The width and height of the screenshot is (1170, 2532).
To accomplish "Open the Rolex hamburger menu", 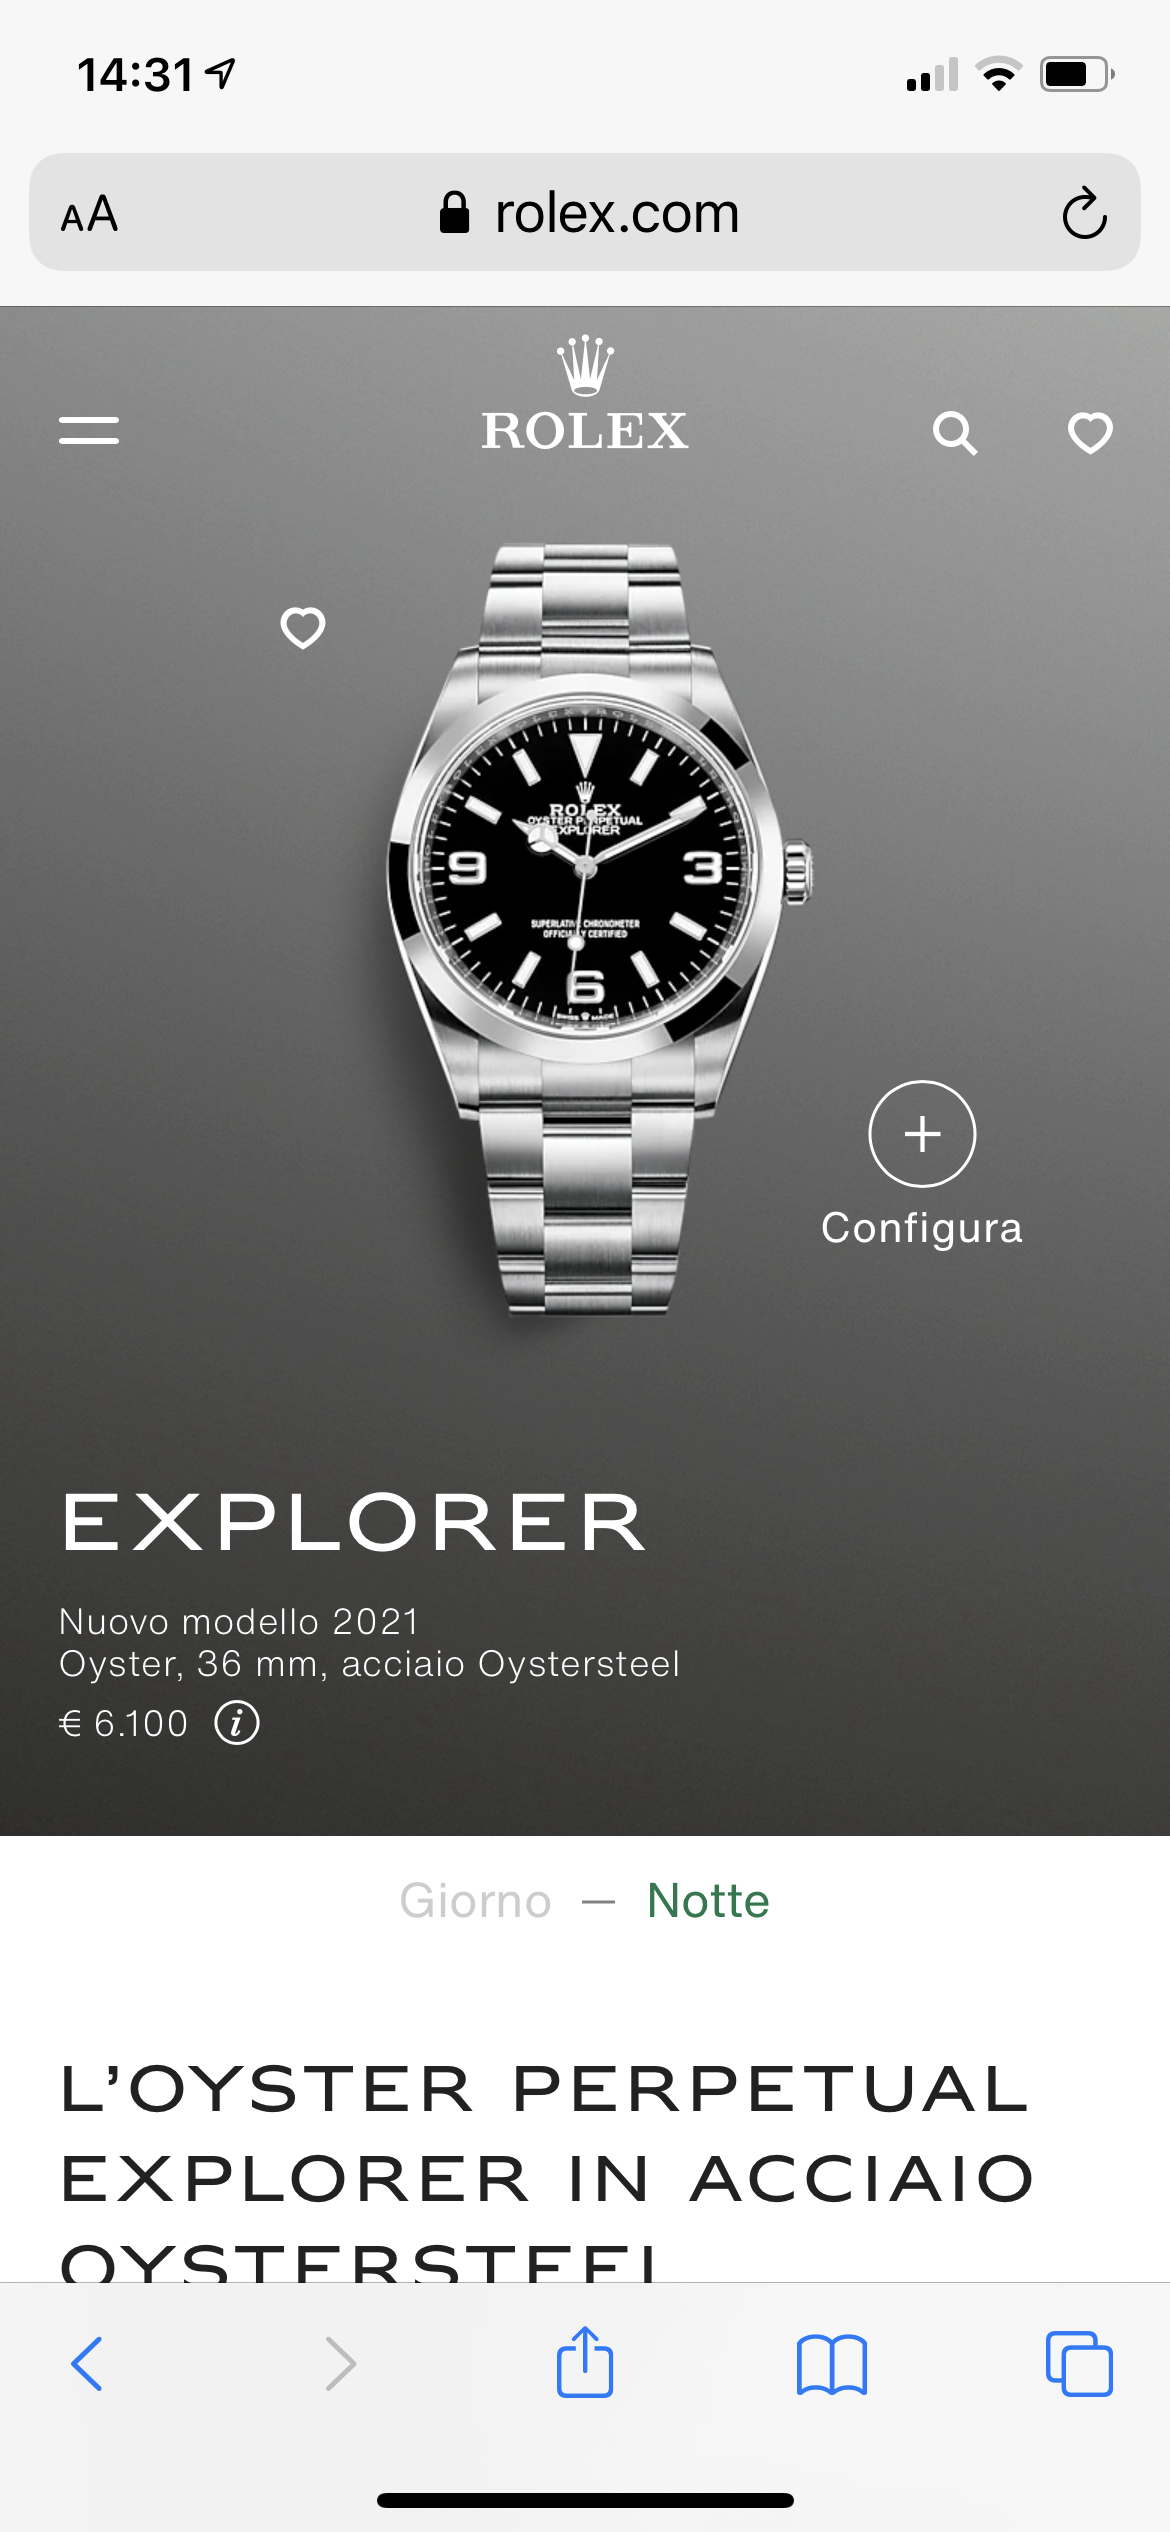I will pos(89,430).
